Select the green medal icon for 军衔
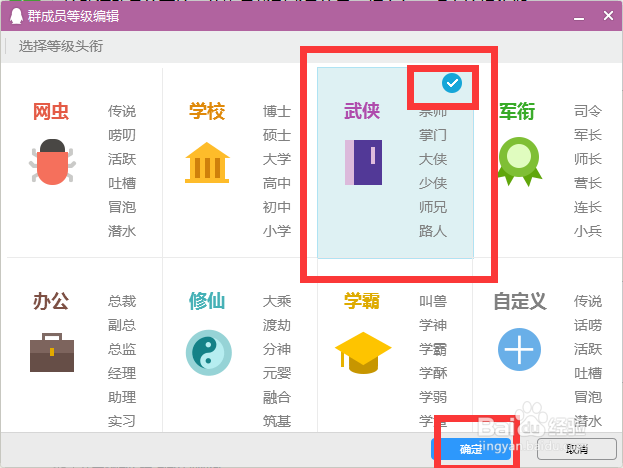623x468 pixels. (519, 161)
